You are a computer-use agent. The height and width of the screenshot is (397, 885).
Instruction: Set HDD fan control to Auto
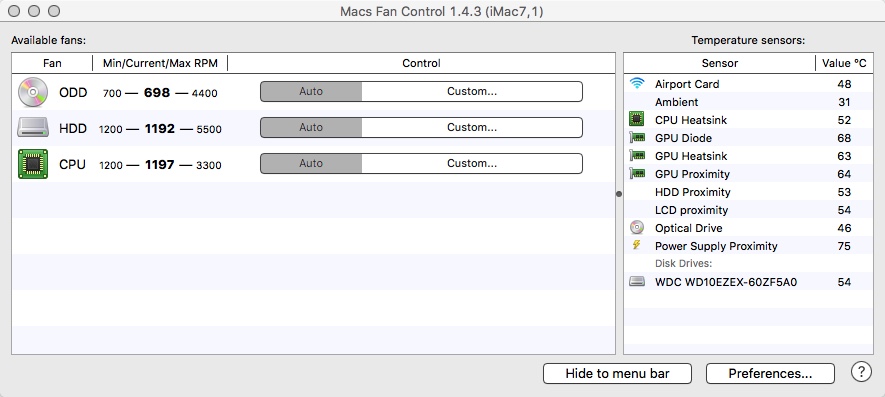click(x=311, y=128)
